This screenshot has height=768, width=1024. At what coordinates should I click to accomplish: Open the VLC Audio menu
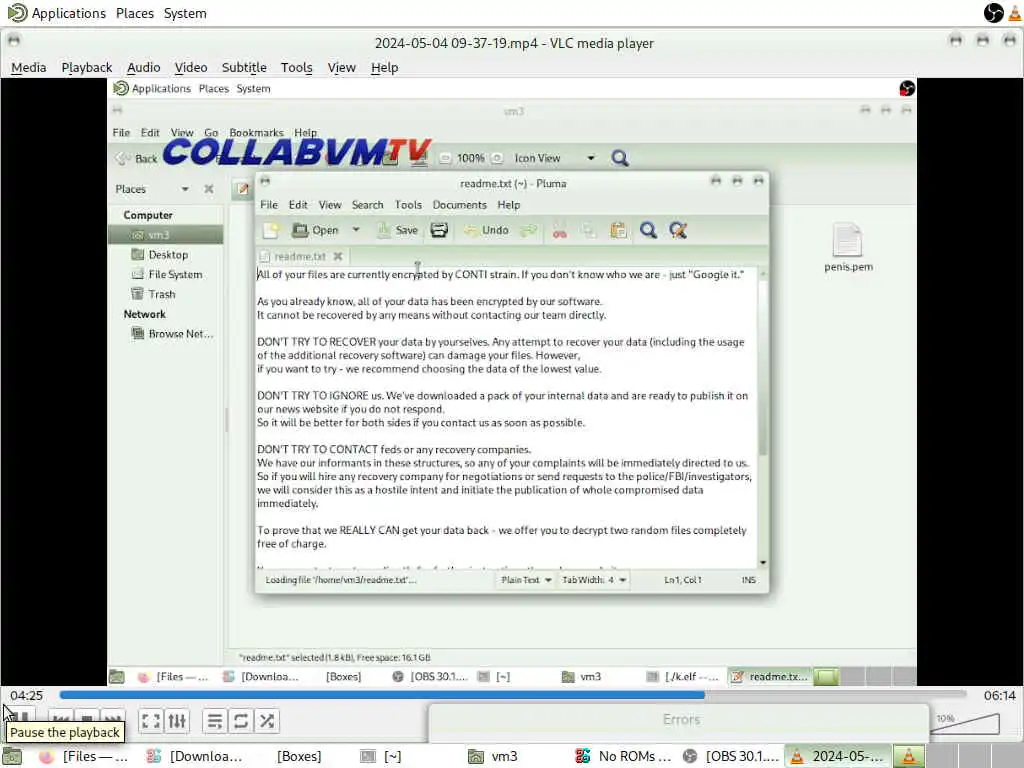point(144,67)
